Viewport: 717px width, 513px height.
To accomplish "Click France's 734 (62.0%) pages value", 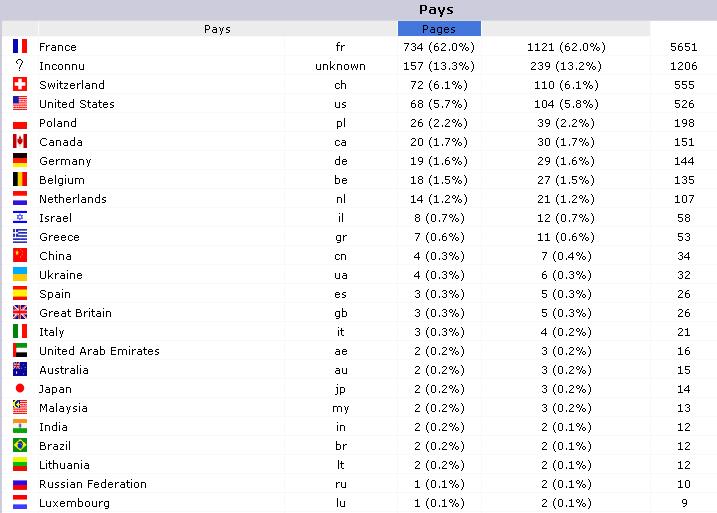I will coord(439,47).
